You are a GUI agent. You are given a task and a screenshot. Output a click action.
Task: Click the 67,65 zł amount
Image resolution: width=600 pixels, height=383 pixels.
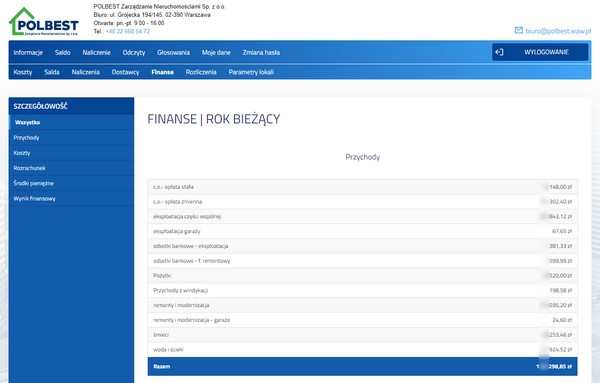pyautogui.click(x=562, y=231)
